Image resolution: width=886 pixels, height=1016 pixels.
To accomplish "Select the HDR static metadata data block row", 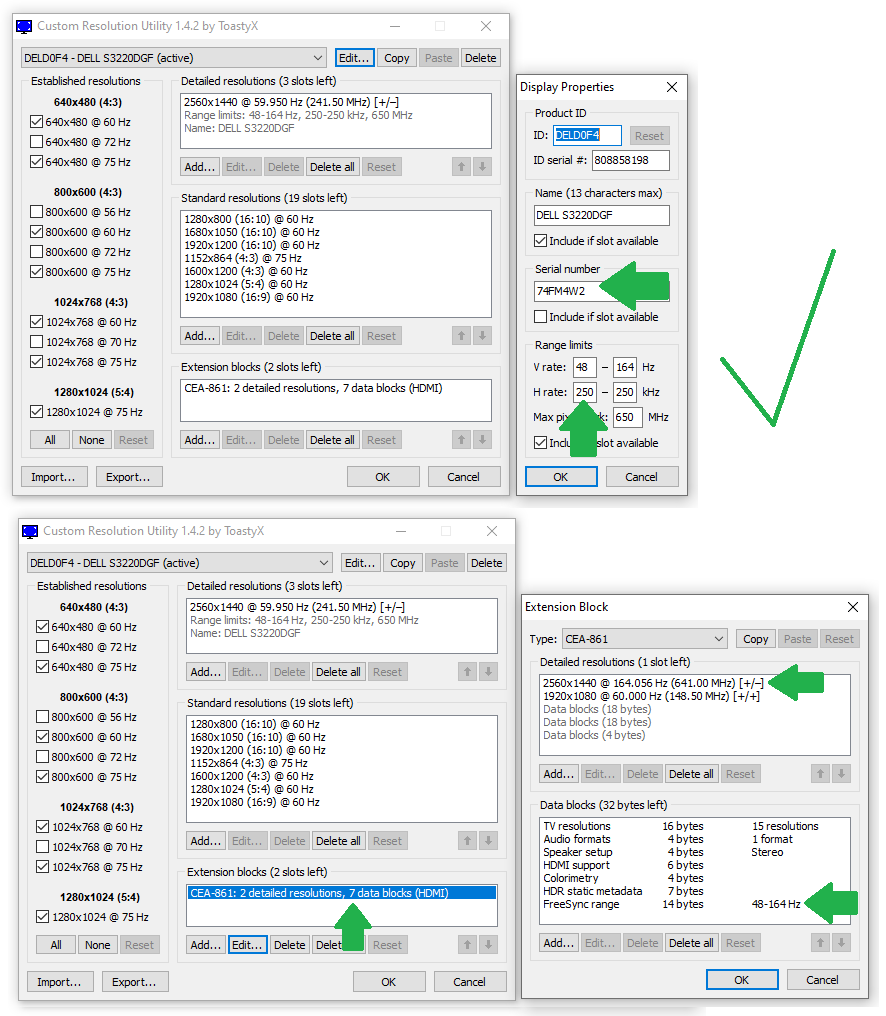I will click(x=694, y=891).
